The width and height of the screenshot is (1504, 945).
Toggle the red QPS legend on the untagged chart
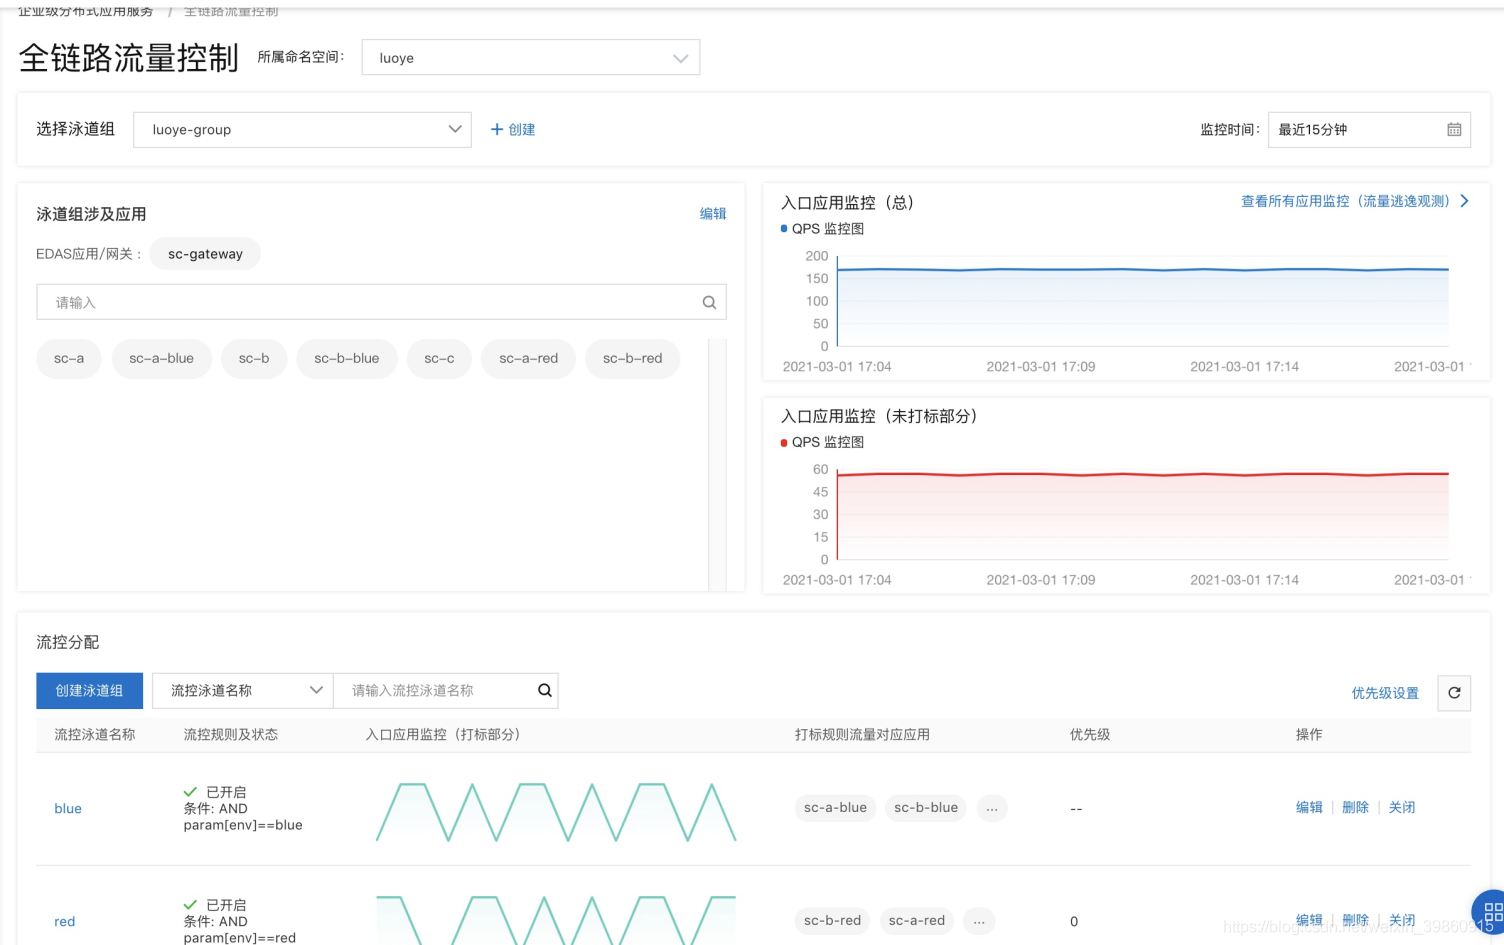[x=784, y=442]
